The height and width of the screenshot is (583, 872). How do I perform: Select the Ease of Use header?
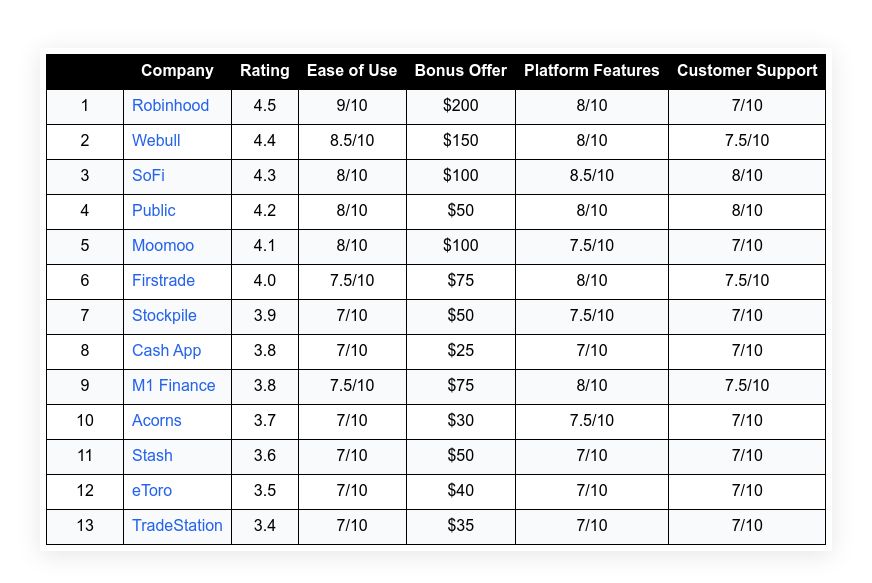pyautogui.click(x=352, y=71)
